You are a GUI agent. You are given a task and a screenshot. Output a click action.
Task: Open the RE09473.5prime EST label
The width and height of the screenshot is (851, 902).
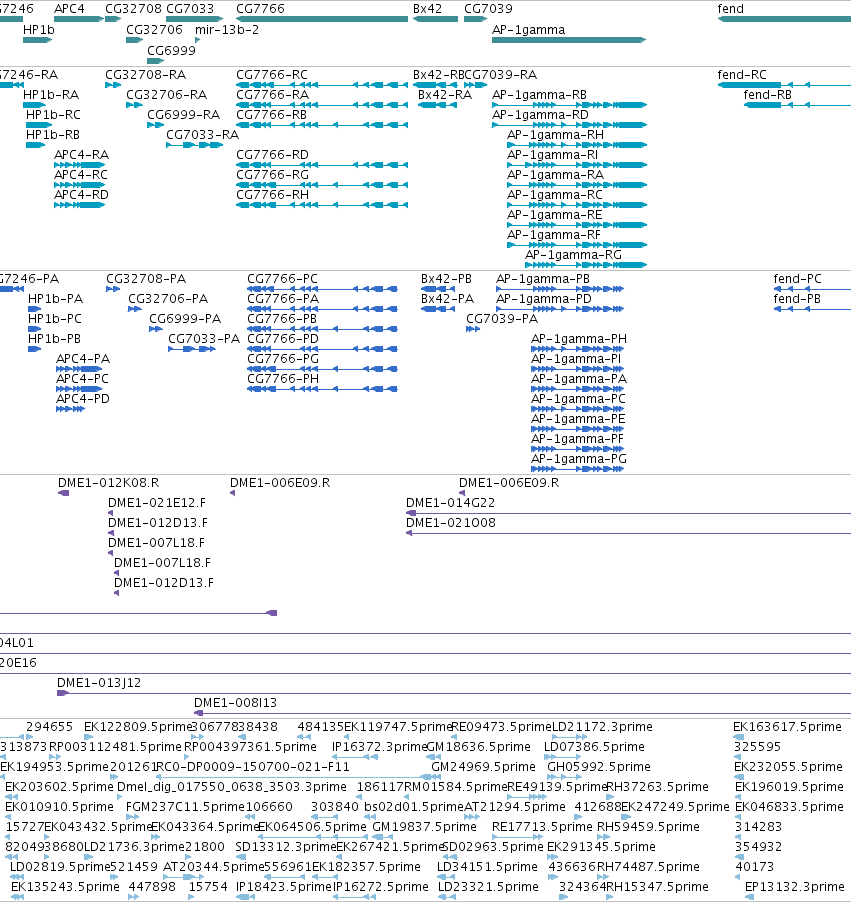[x=501, y=727]
